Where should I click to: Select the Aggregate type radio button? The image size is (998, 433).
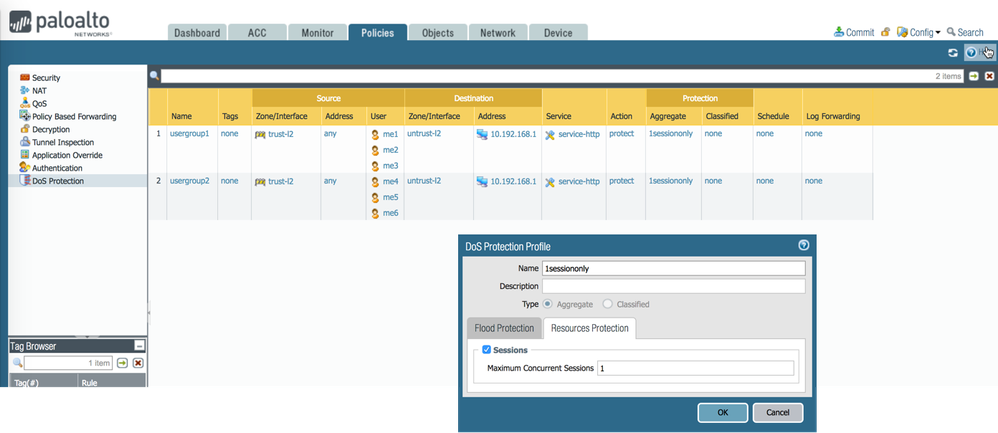546,304
